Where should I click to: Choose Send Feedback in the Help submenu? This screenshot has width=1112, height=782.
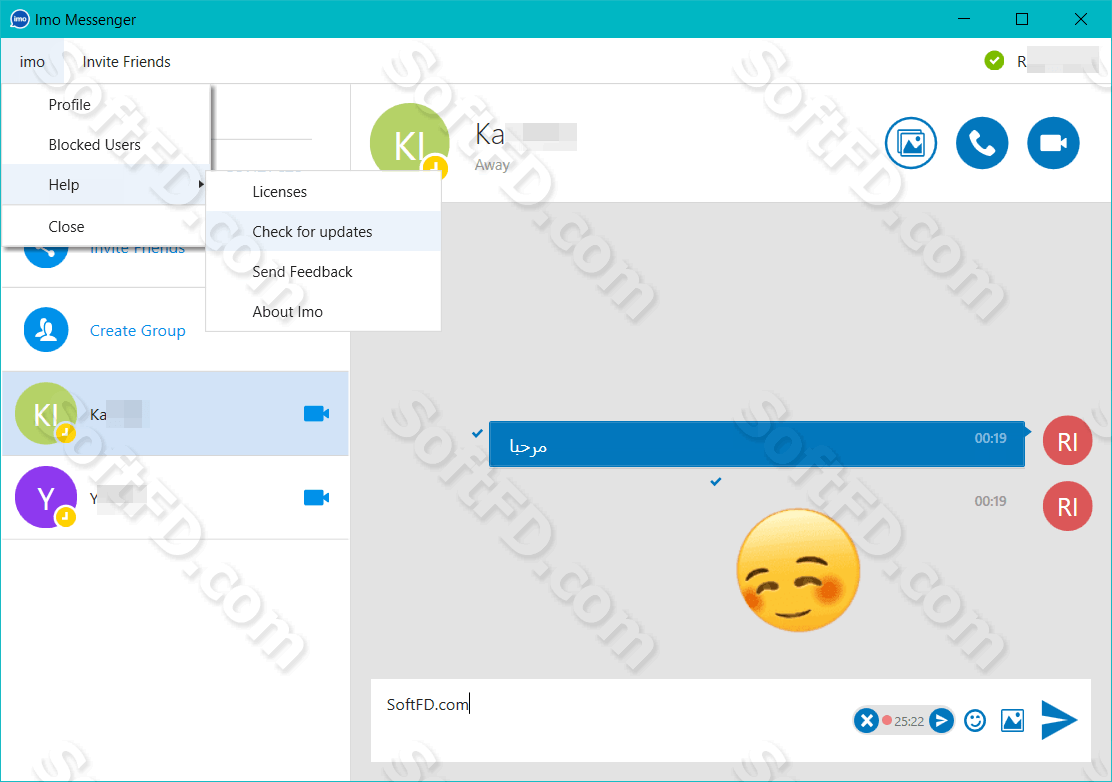tap(323, 272)
